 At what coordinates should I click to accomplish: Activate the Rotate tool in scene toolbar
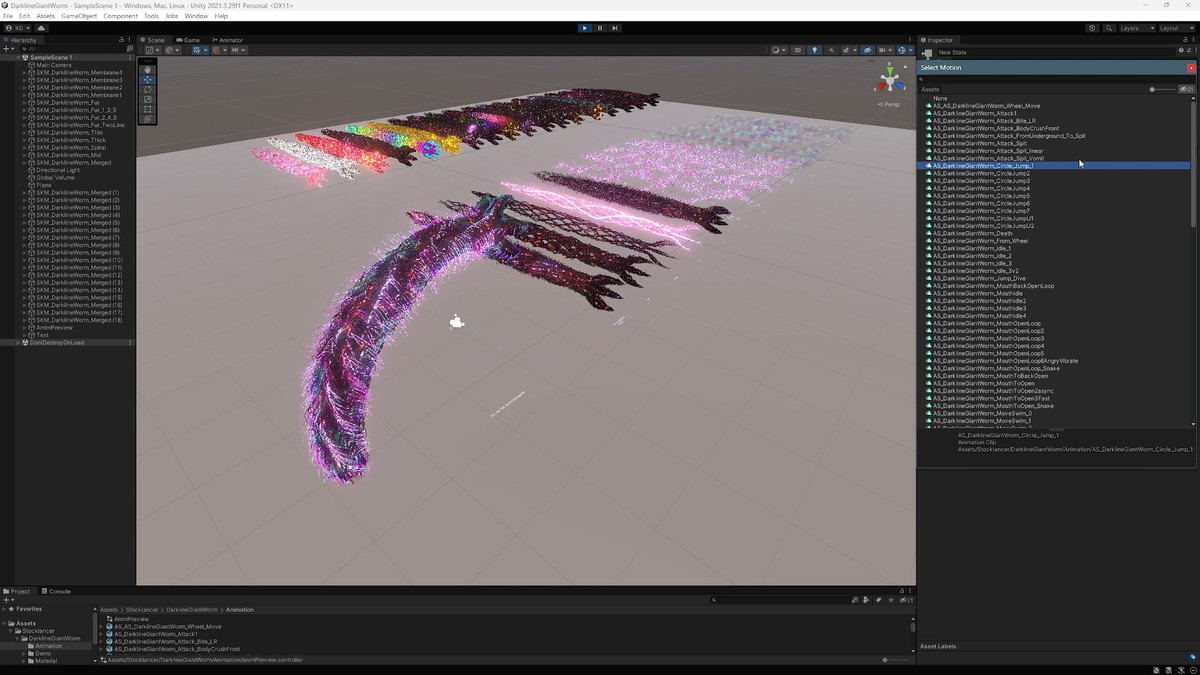point(148,89)
